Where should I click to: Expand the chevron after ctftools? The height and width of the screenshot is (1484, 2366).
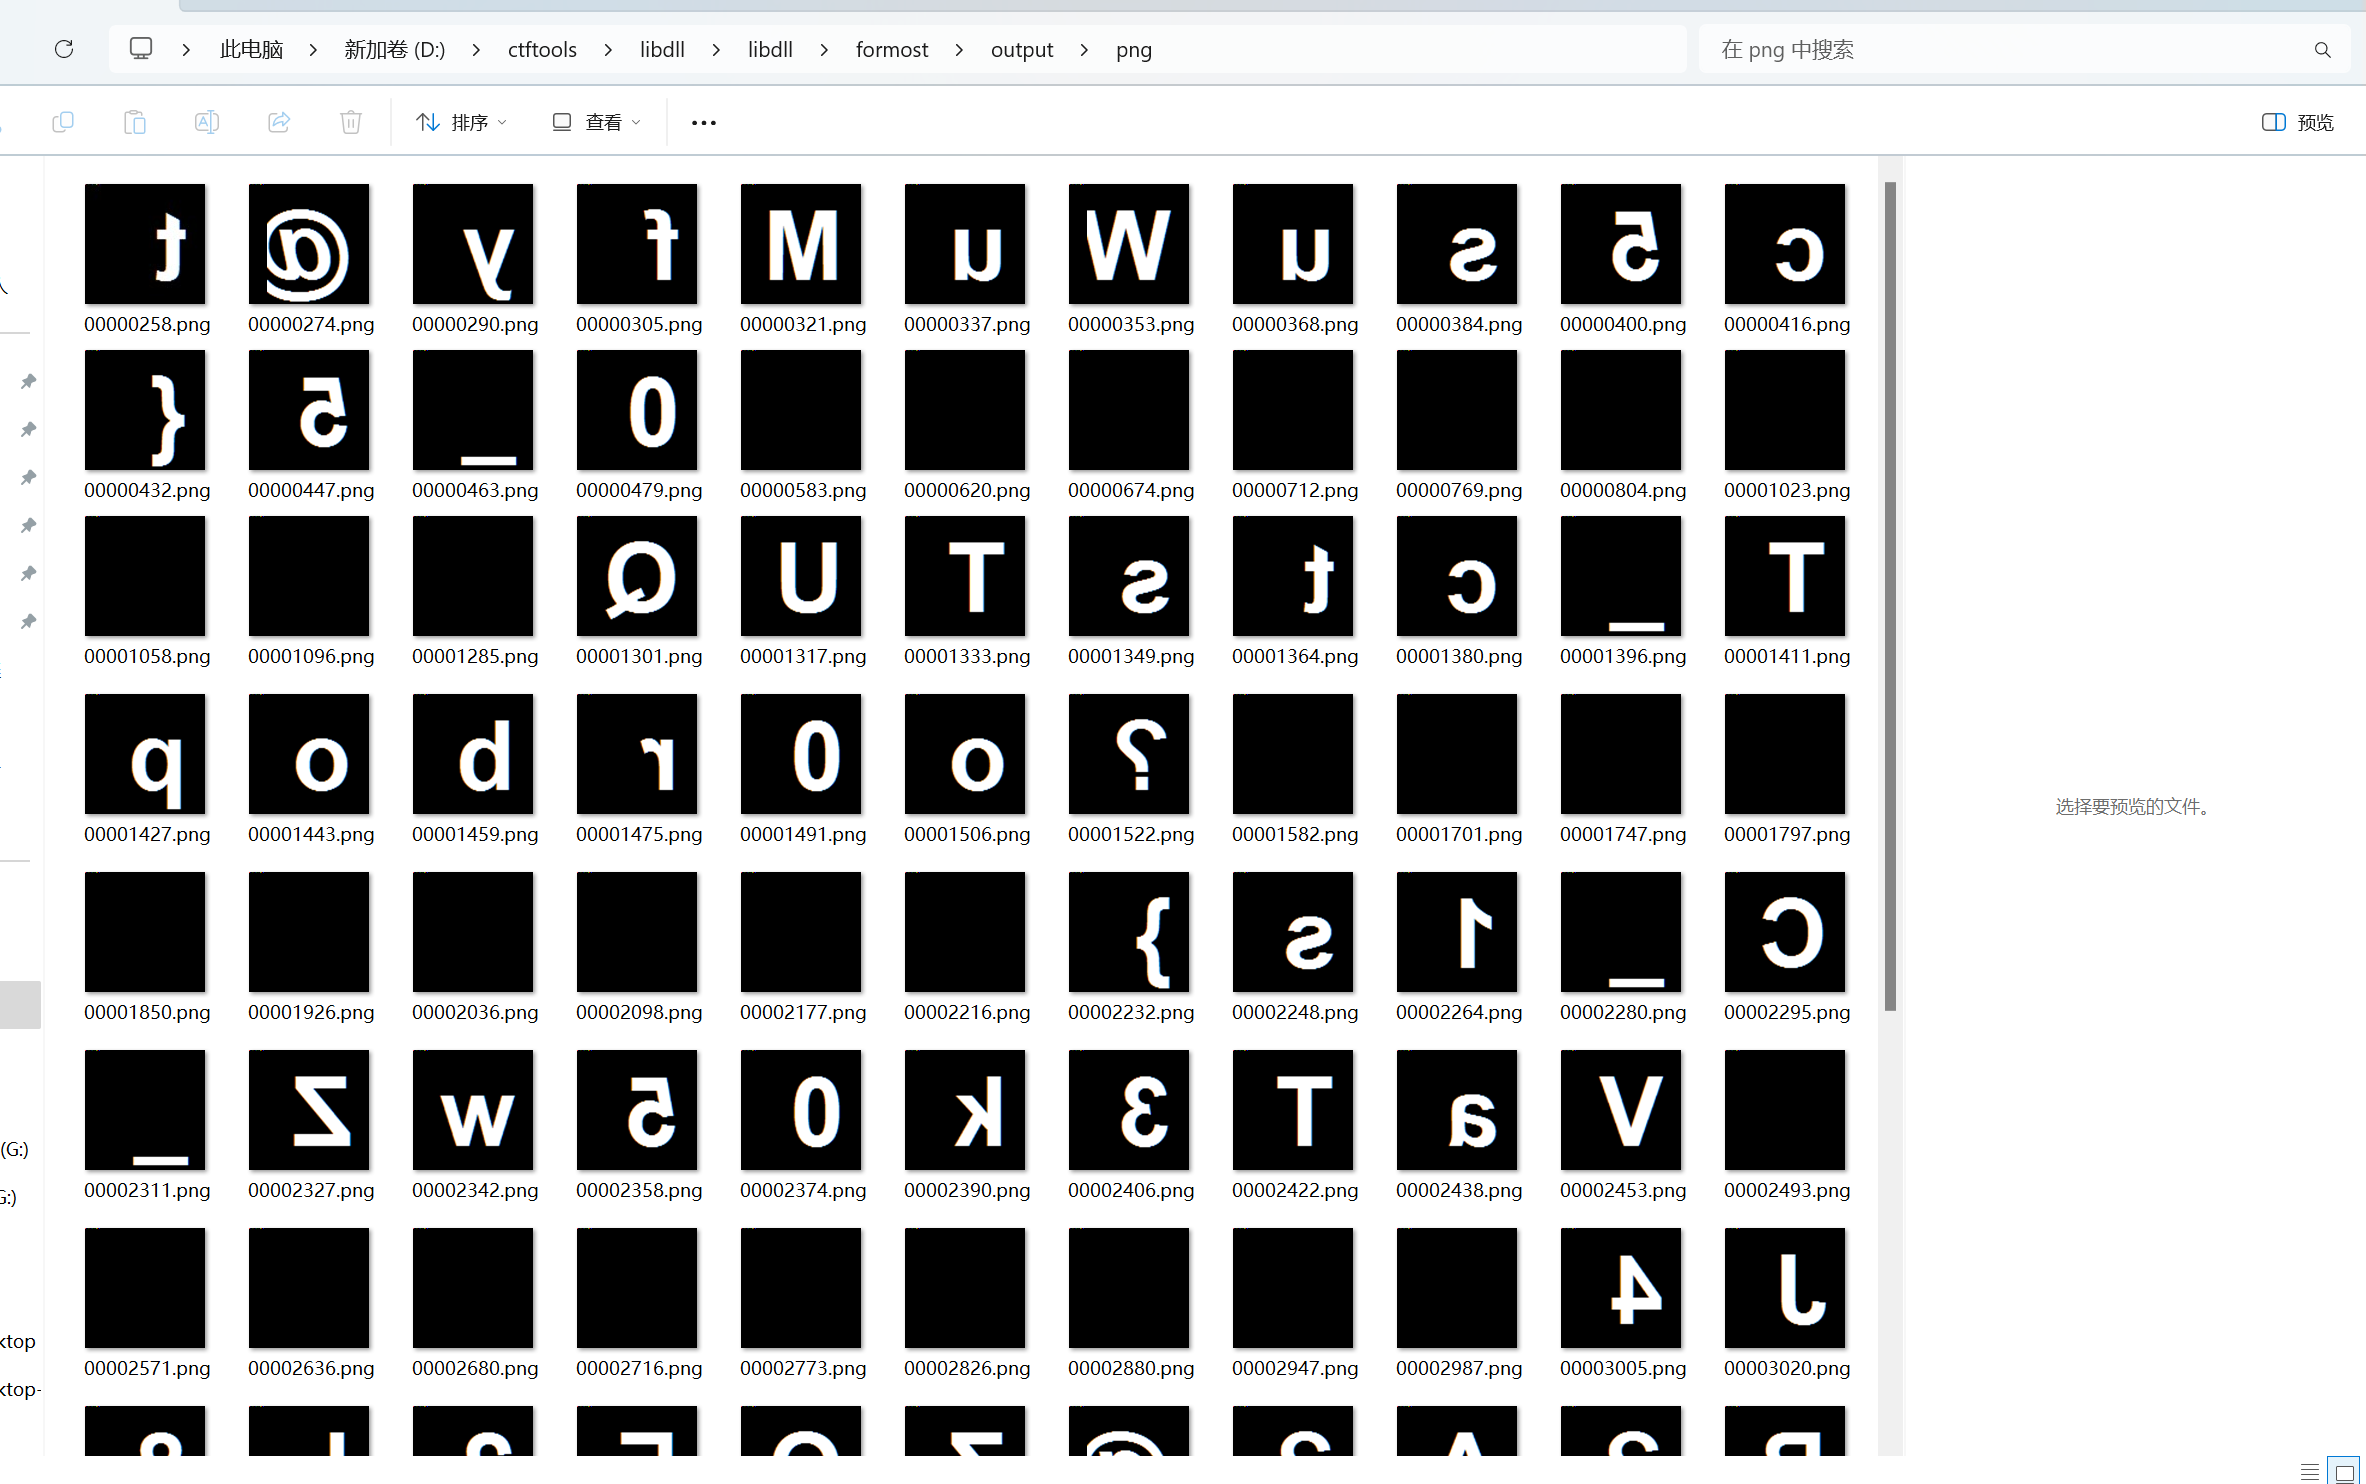608,49
